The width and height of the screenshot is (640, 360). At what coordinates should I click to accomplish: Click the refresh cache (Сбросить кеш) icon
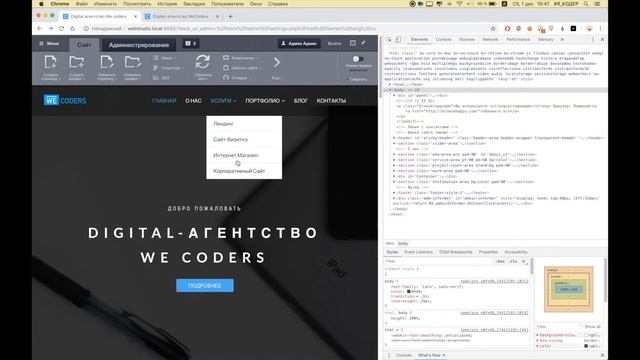coord(202,62)
